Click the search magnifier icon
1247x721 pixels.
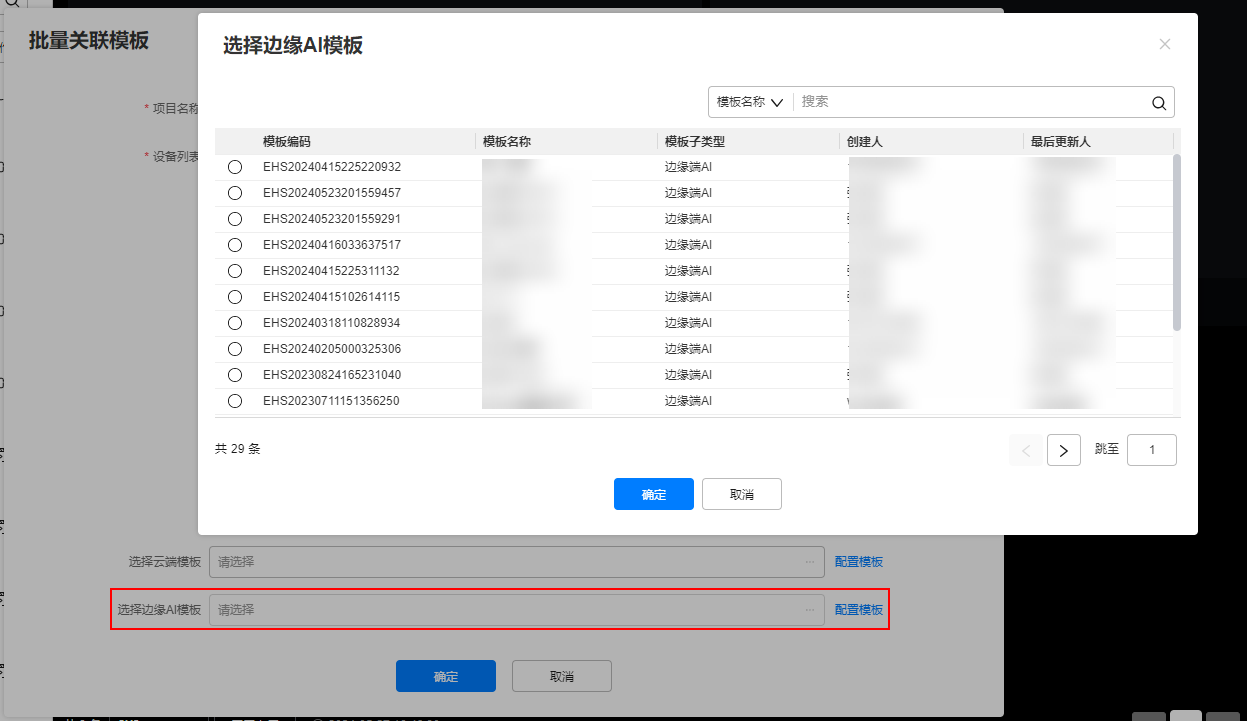pos(1159,102)
